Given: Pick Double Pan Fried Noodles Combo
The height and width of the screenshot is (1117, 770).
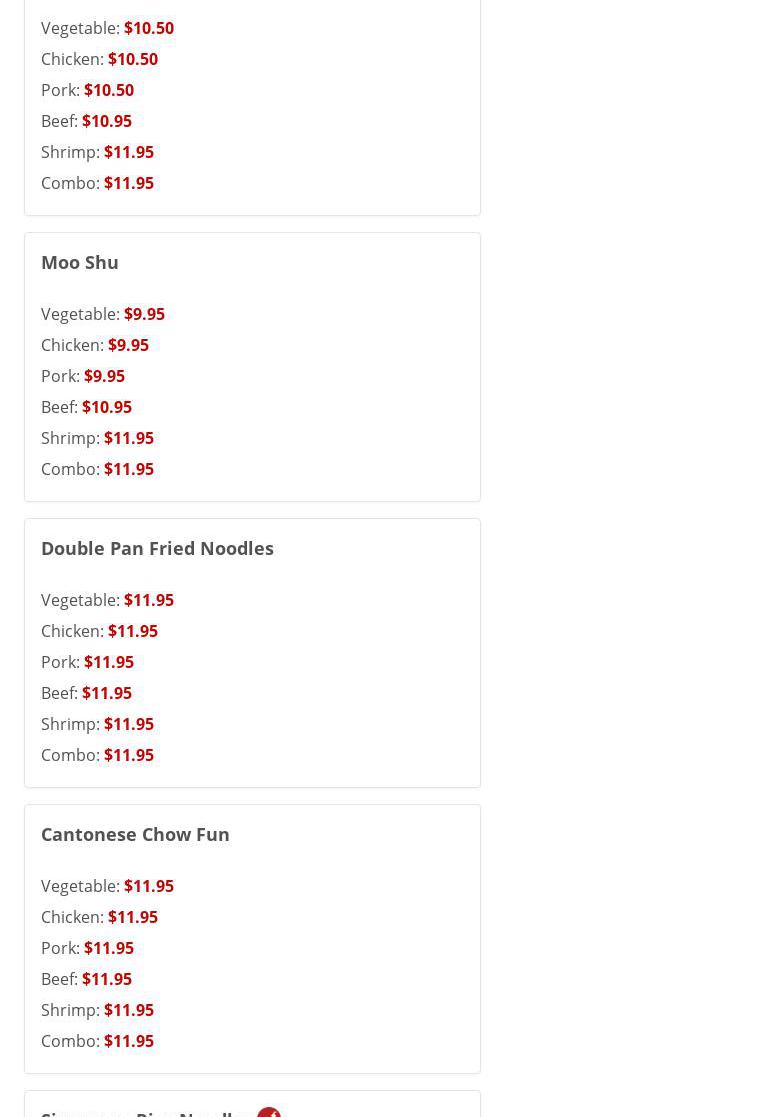Looking at the screenshot, I should tap(97, 755).
